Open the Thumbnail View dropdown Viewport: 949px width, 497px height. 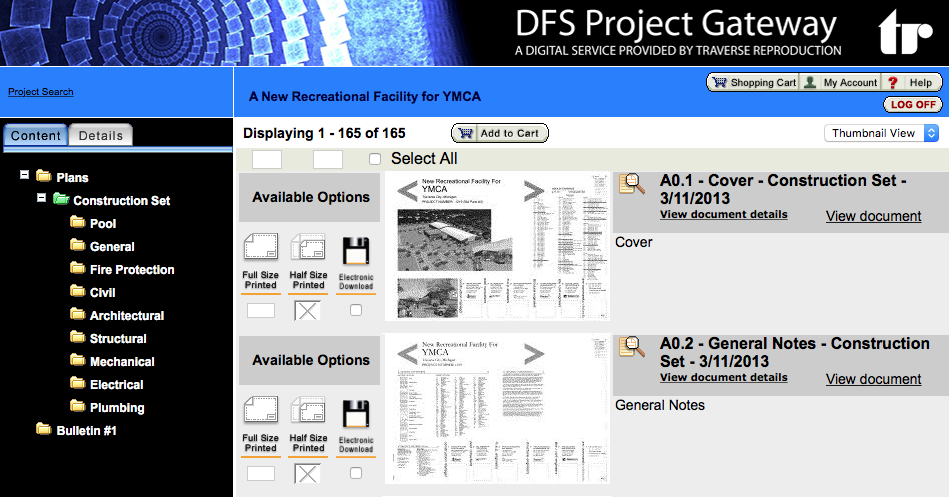pyautogui.click(x=881, y=133)
